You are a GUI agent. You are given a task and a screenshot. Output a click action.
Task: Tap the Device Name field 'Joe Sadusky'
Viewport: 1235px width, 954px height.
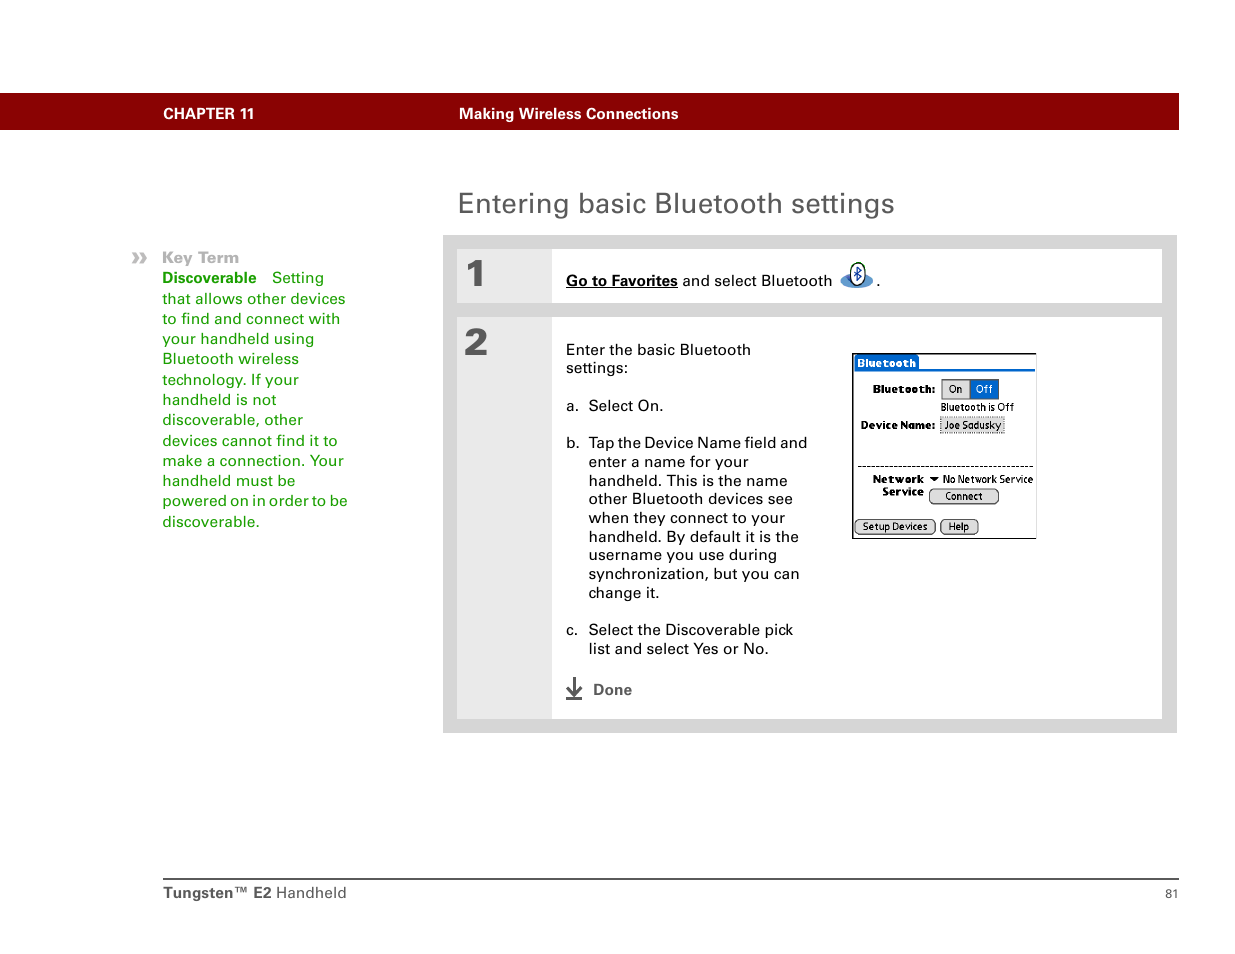(x=972, y=425)
